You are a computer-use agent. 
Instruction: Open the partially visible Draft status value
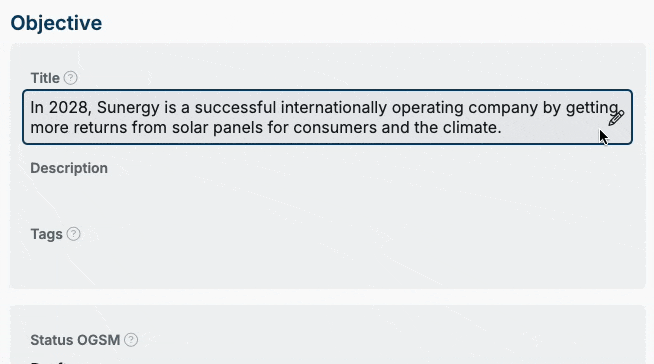click(x=48, y=362)
